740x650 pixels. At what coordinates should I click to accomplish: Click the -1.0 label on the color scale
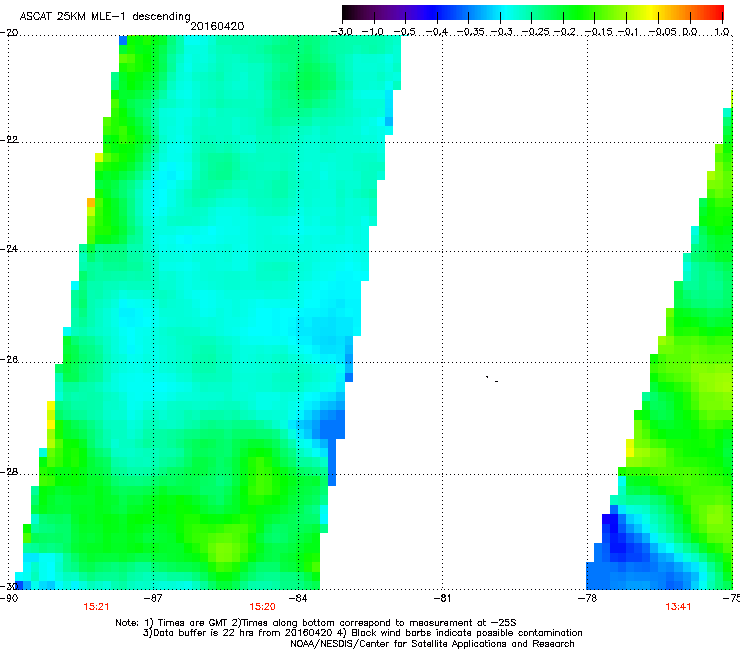tap(372, 32)
